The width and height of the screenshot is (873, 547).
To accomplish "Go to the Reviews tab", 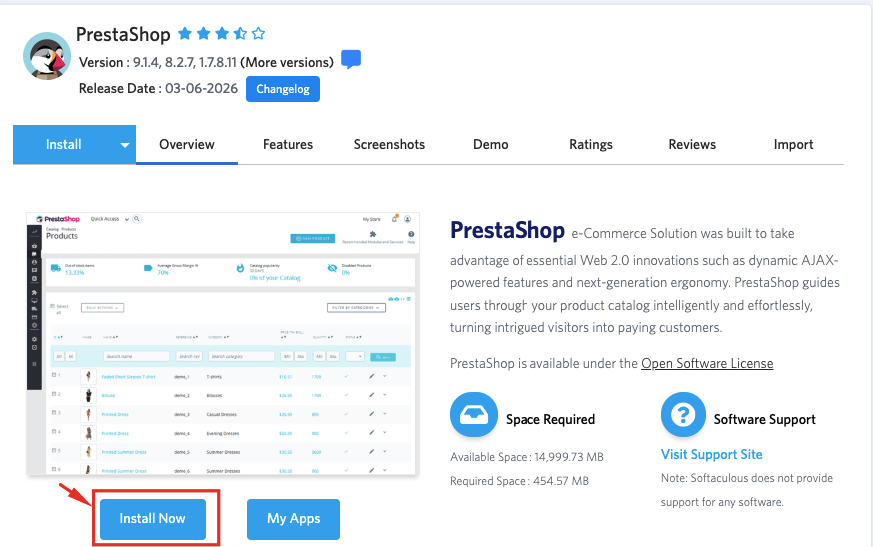I will coord(692,144).
